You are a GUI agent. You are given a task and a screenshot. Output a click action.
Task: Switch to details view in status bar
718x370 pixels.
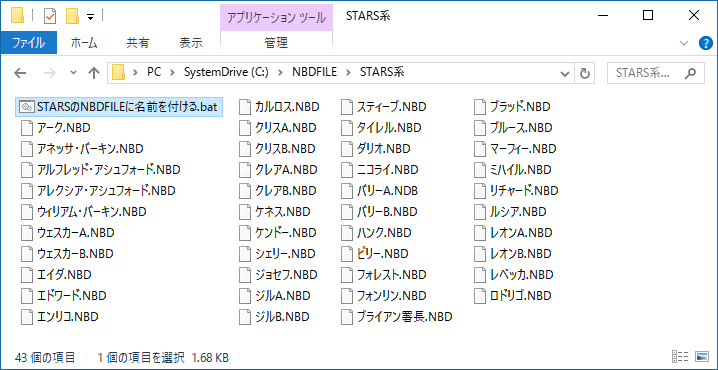pos(680,356)
